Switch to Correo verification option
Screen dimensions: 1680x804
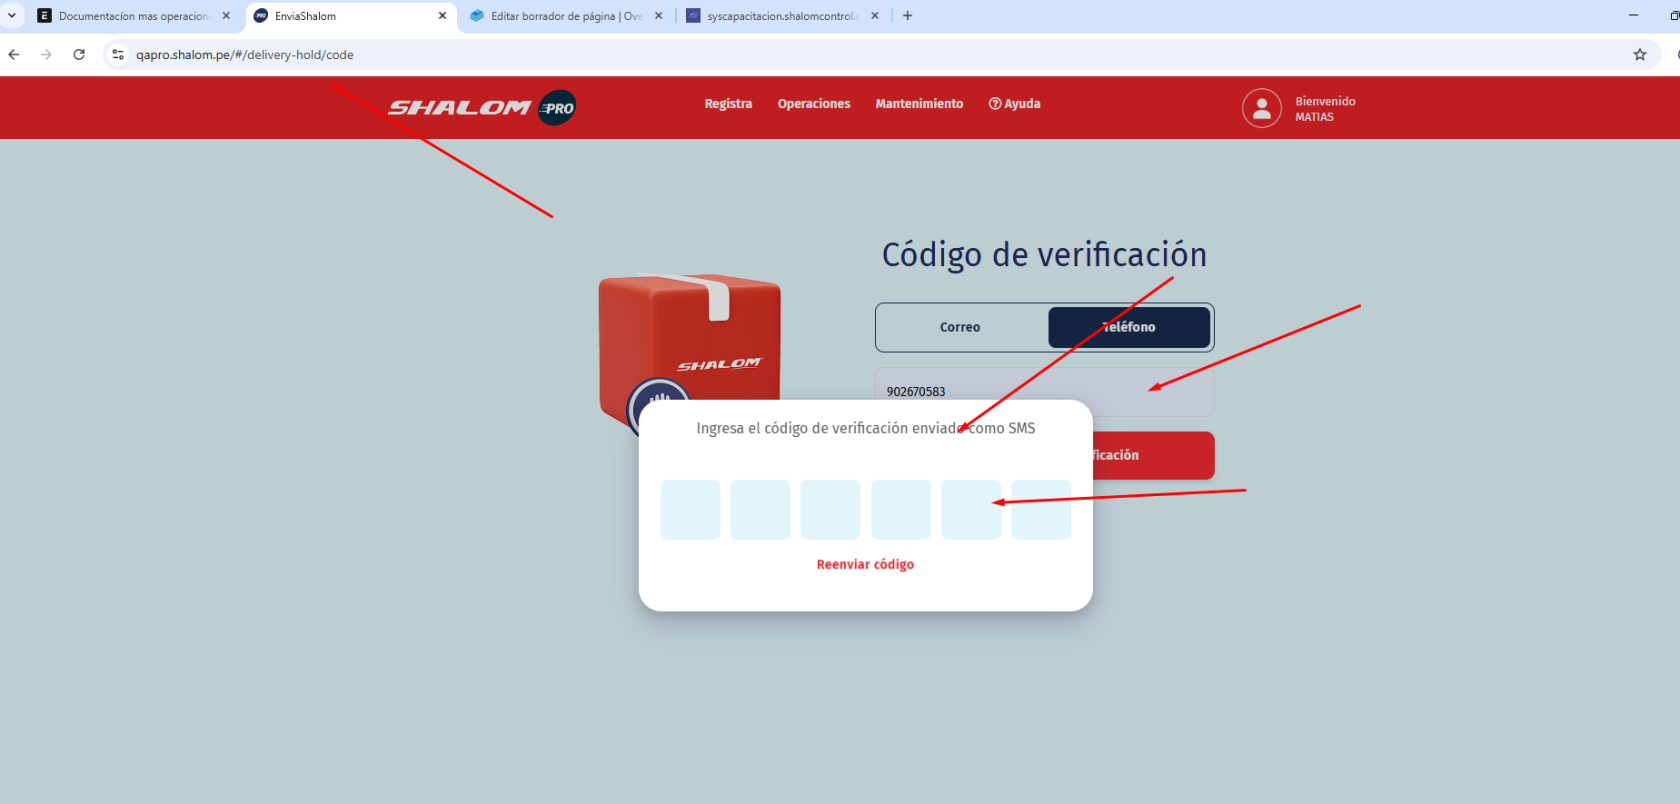pyautogui.click(x=960, y=327)
